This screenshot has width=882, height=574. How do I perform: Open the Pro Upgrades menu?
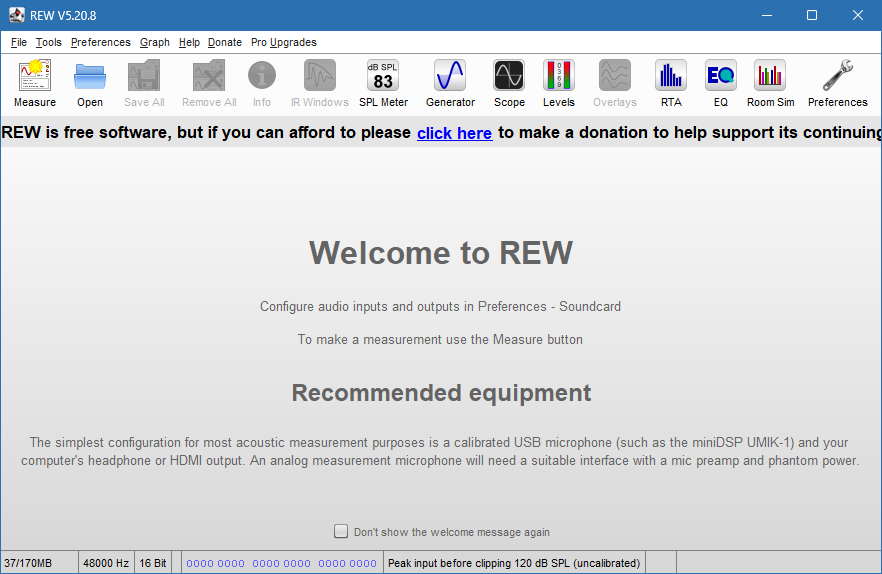click(x=284, y=42)
